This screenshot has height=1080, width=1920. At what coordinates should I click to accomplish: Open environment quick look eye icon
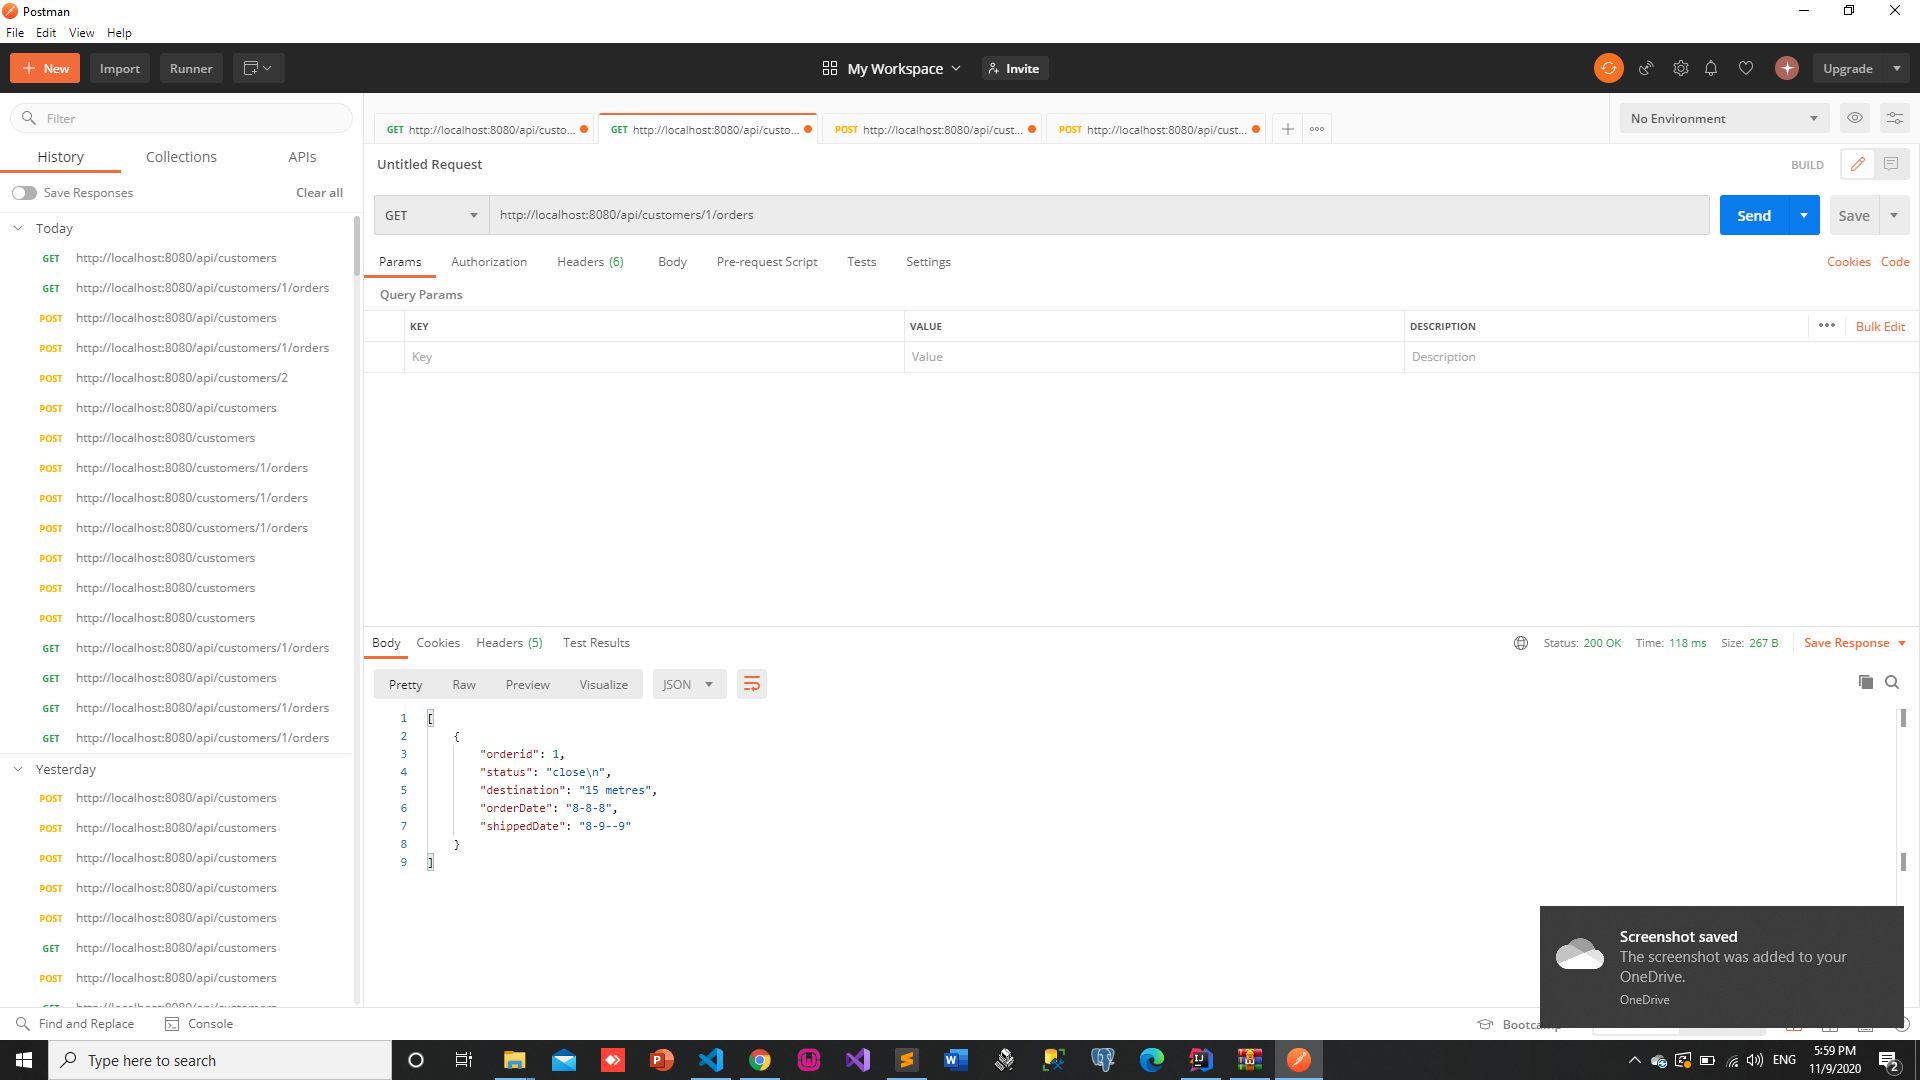tap(1855, 117)
